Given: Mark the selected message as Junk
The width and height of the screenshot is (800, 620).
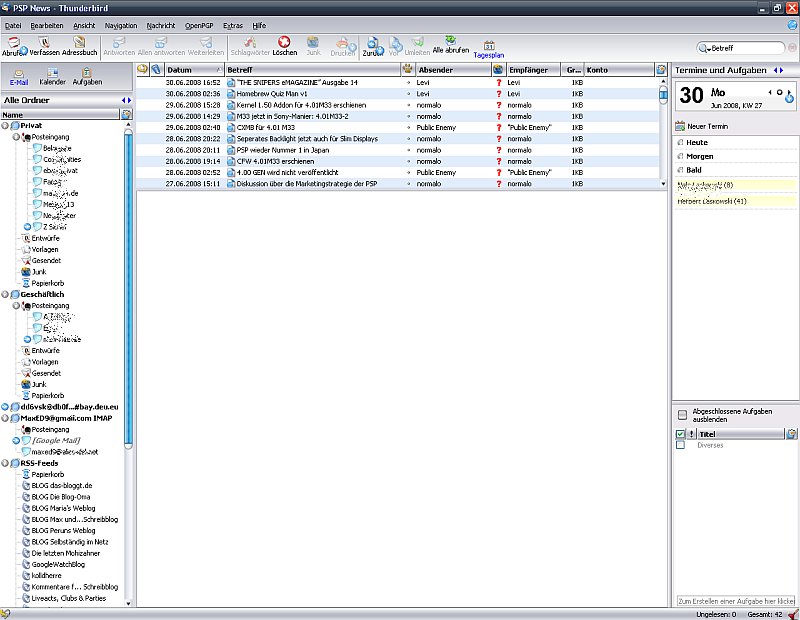Looking at the screenshot, I should [x=314, y=44].
